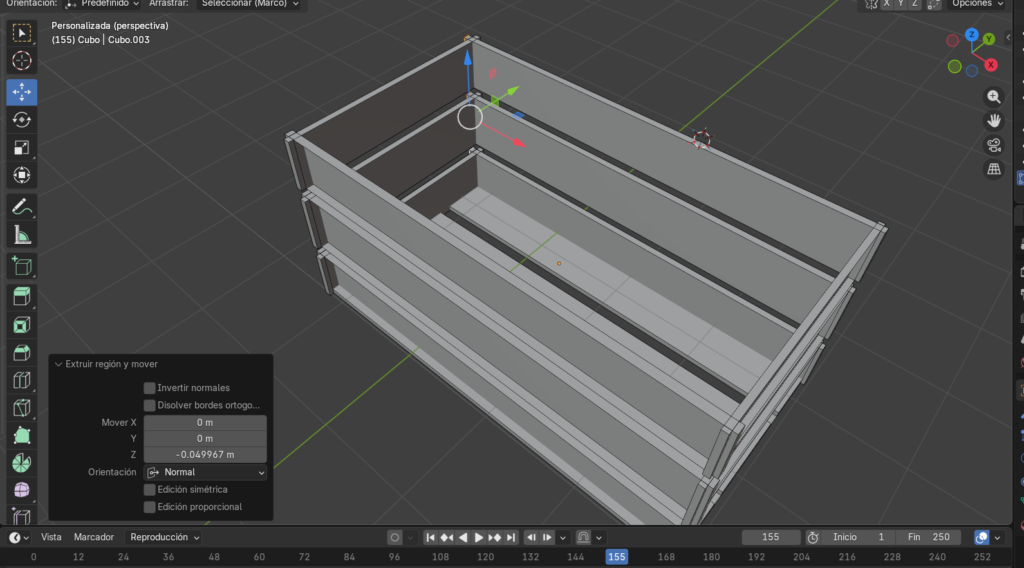Viewport: 1024px width, 568px height.
Task: Enable Edición proporcional checkbox
Action: (x=150, y=507)
